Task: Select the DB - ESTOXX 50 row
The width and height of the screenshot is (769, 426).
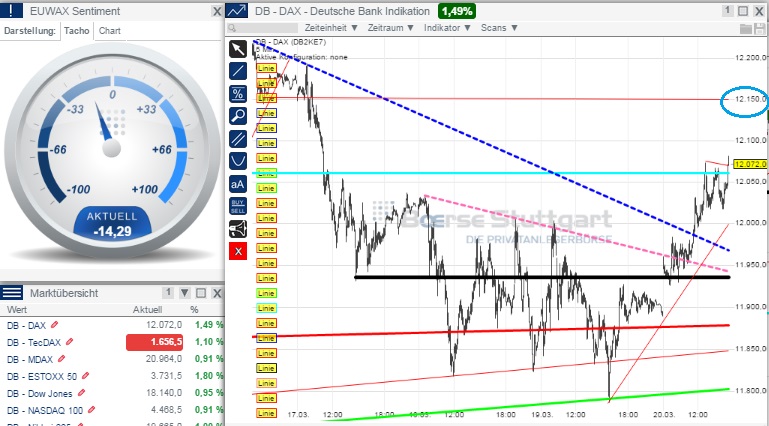Action: [x=112, y=376]
